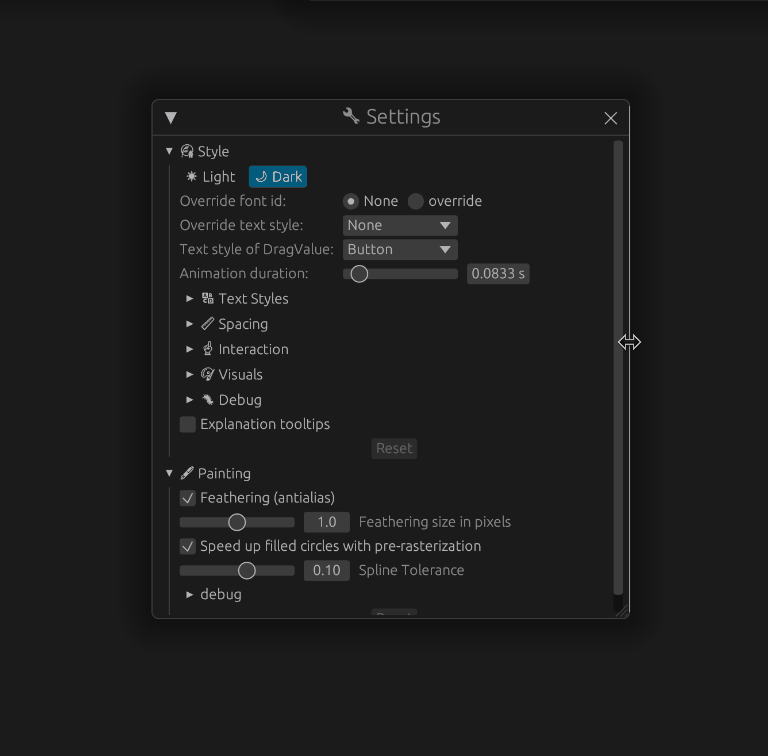
Task: Adjust the Spline Tolerance slider
Action: click(237, 570)
